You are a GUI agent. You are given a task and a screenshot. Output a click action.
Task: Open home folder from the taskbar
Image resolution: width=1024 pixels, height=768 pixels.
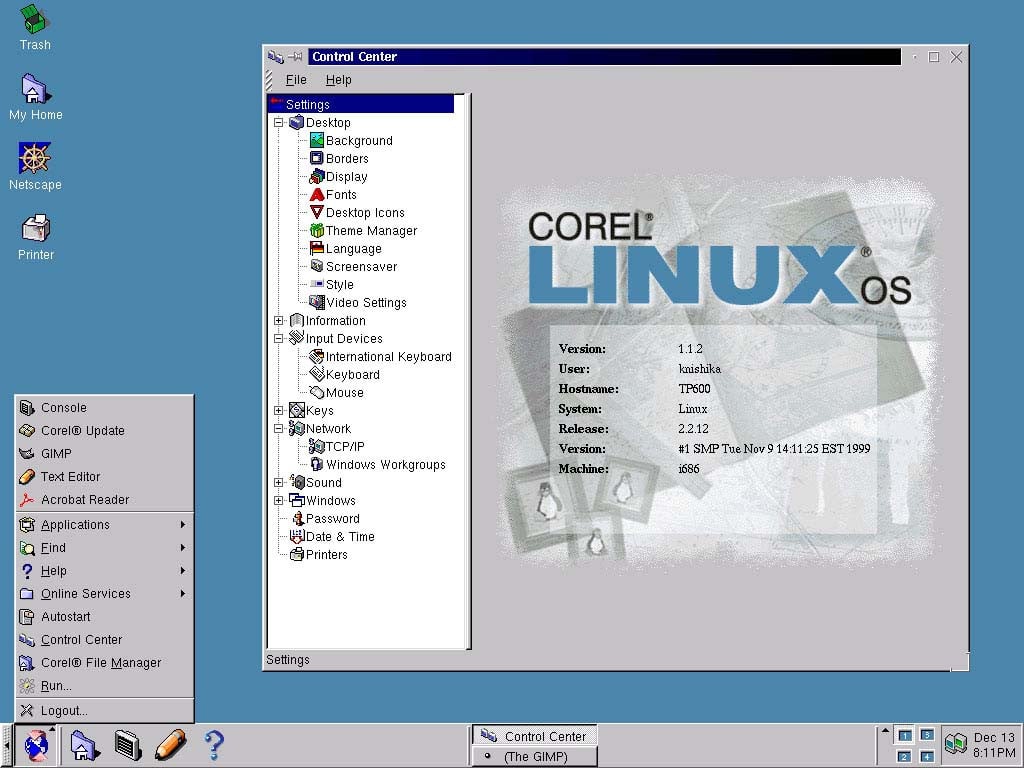[84, 744]
